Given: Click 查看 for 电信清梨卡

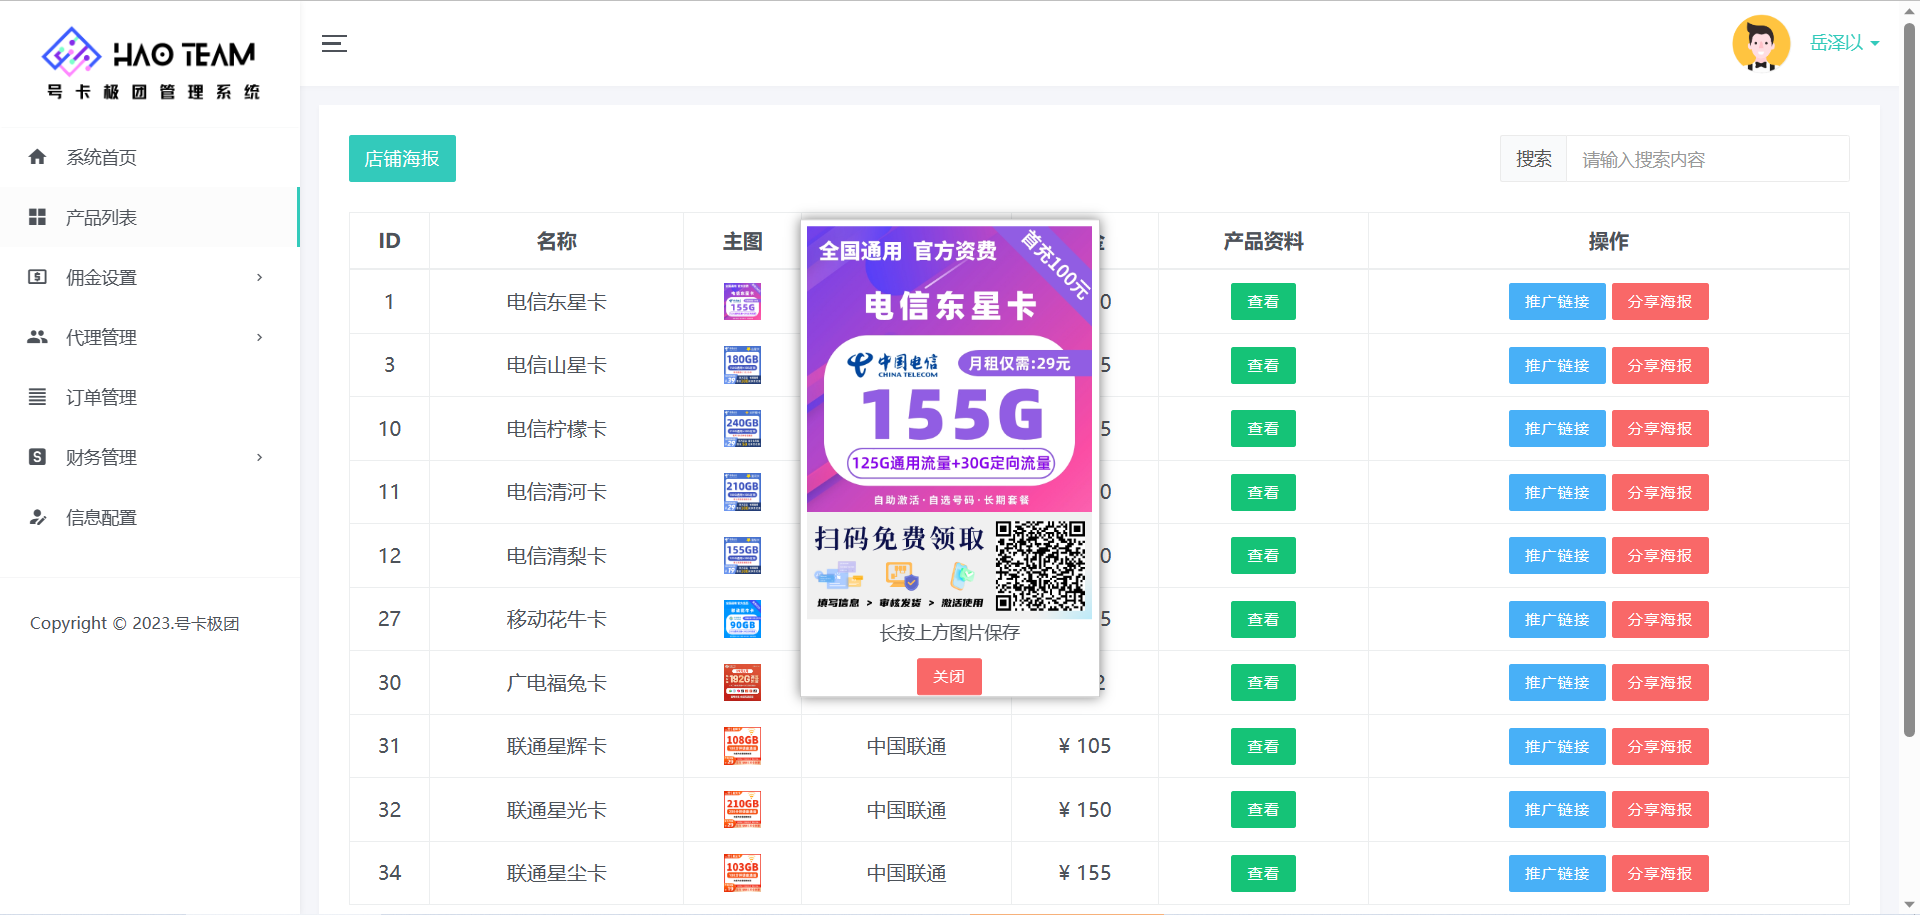Looking at the screenshot, I should [x=1263, y=555].
